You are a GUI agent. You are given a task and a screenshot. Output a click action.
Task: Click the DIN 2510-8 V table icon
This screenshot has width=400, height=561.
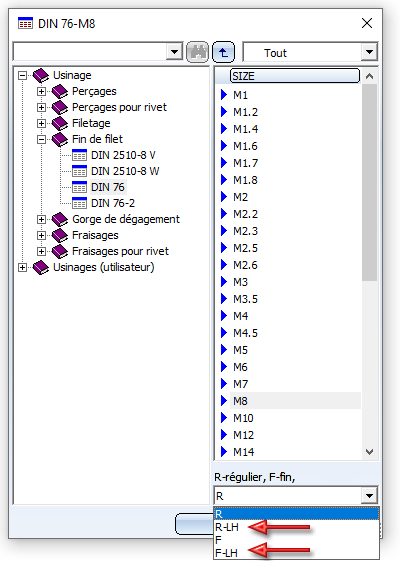tap(79, 155)
